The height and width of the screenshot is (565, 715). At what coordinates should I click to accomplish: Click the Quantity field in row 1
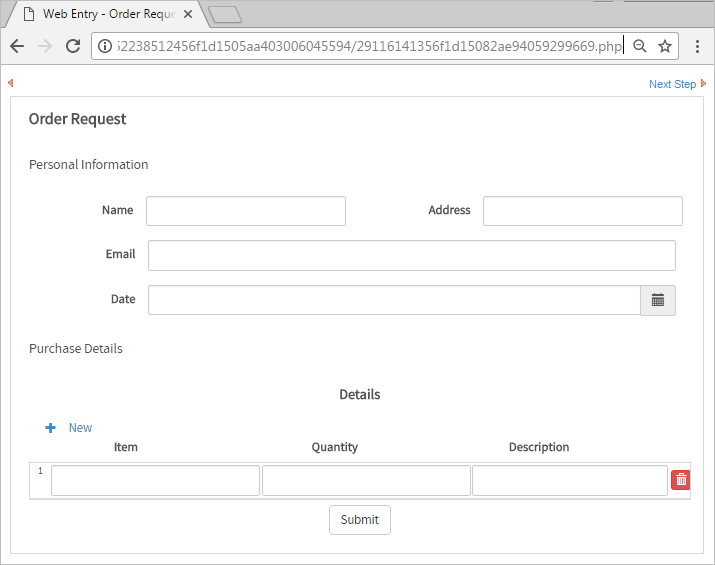tap(366, 481)
